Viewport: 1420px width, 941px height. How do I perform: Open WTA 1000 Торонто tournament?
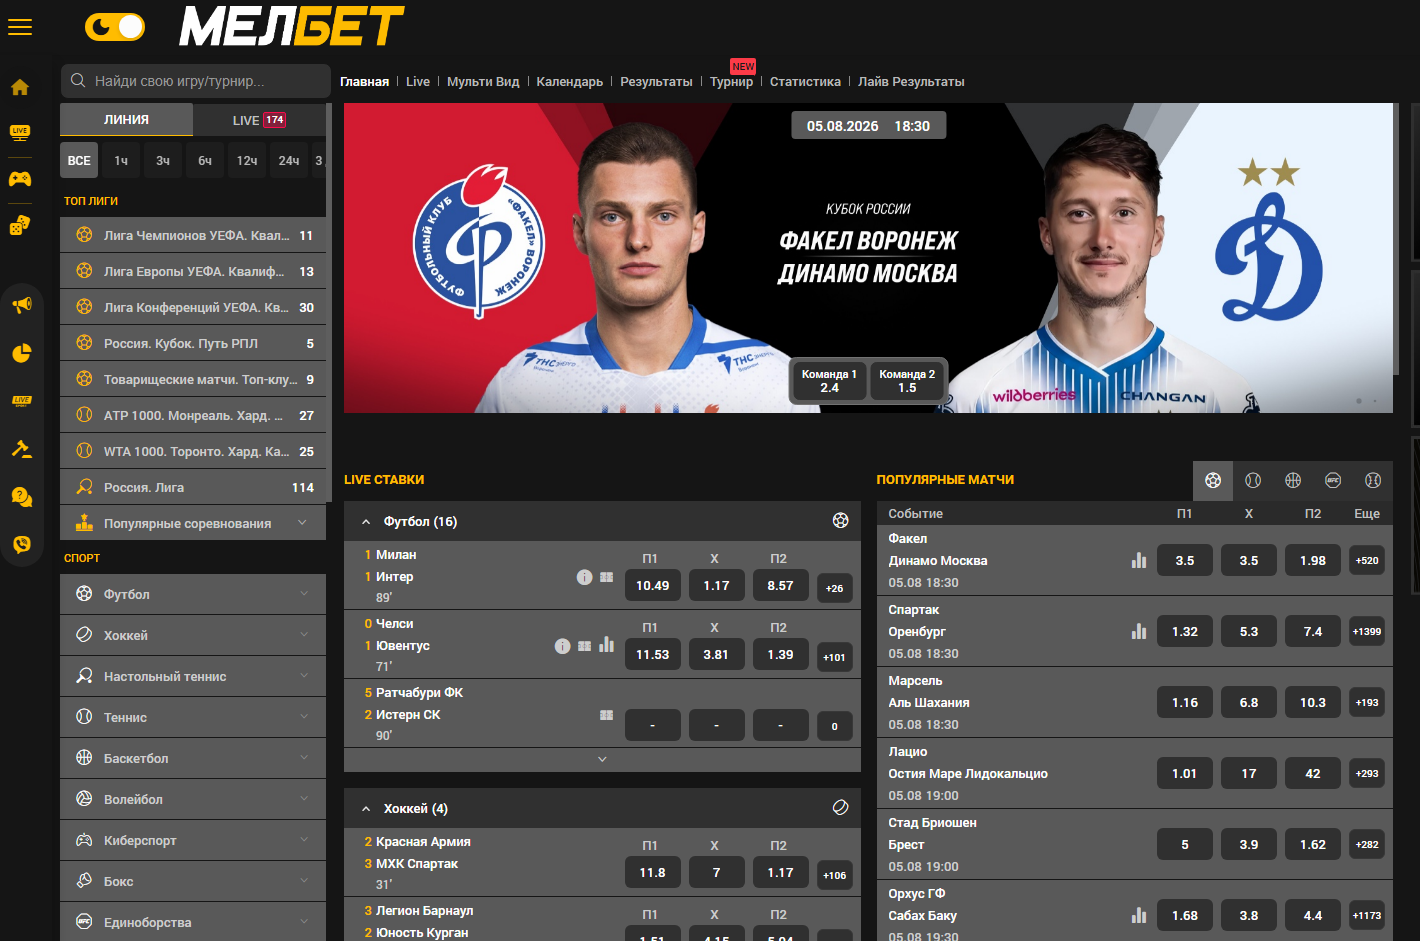point(193,451)
